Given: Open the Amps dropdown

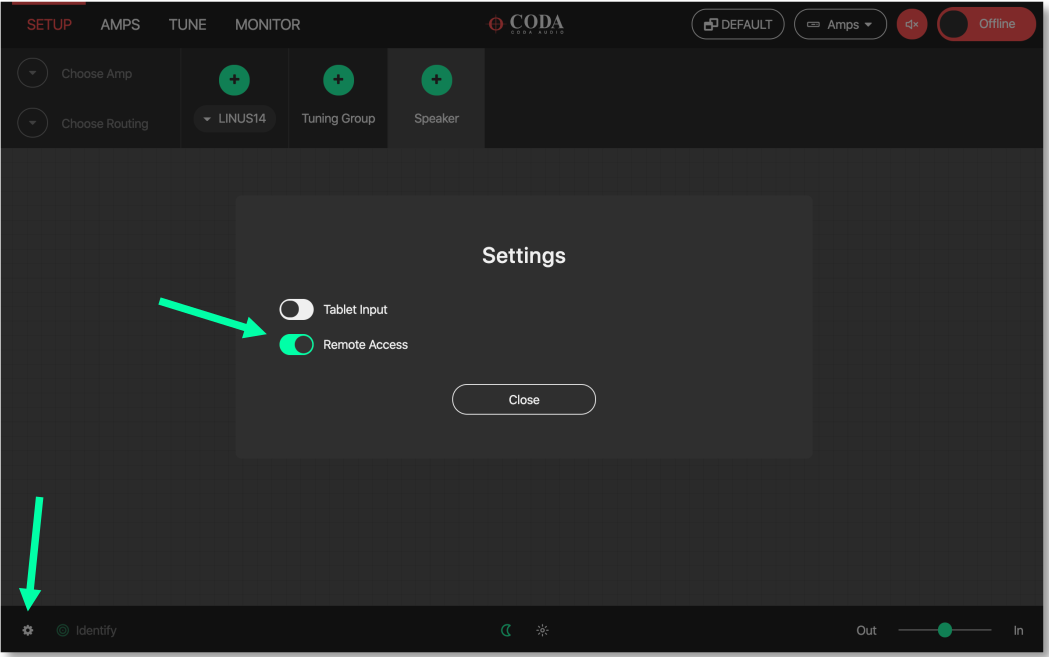Looking at the screenshot, I should tap(840, 25).
